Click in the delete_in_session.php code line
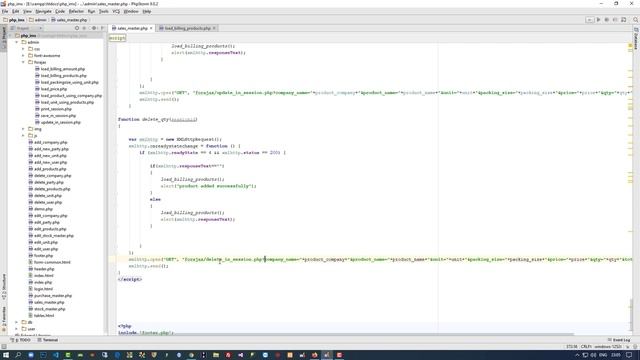This screenshot has width=640, height=360. (x=380, y=259)
